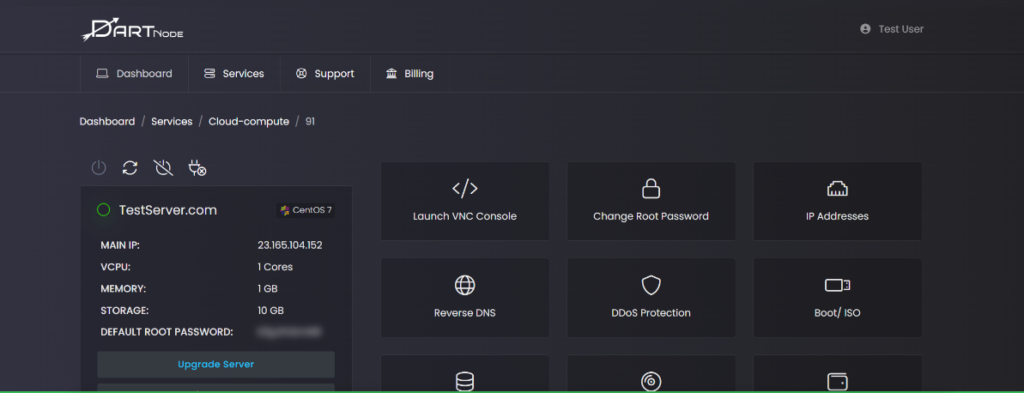Click the globe icon

(x=465, y=285)
